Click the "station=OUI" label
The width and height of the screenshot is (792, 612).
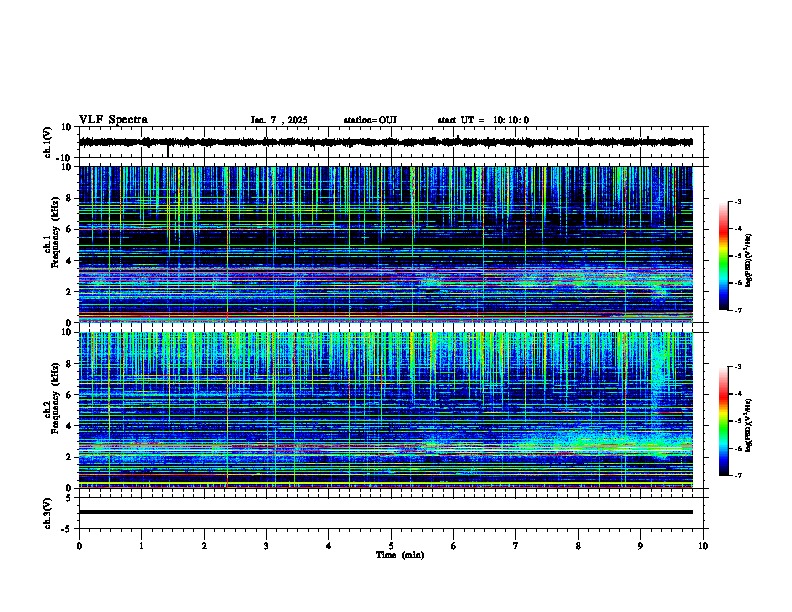point(370,120)
